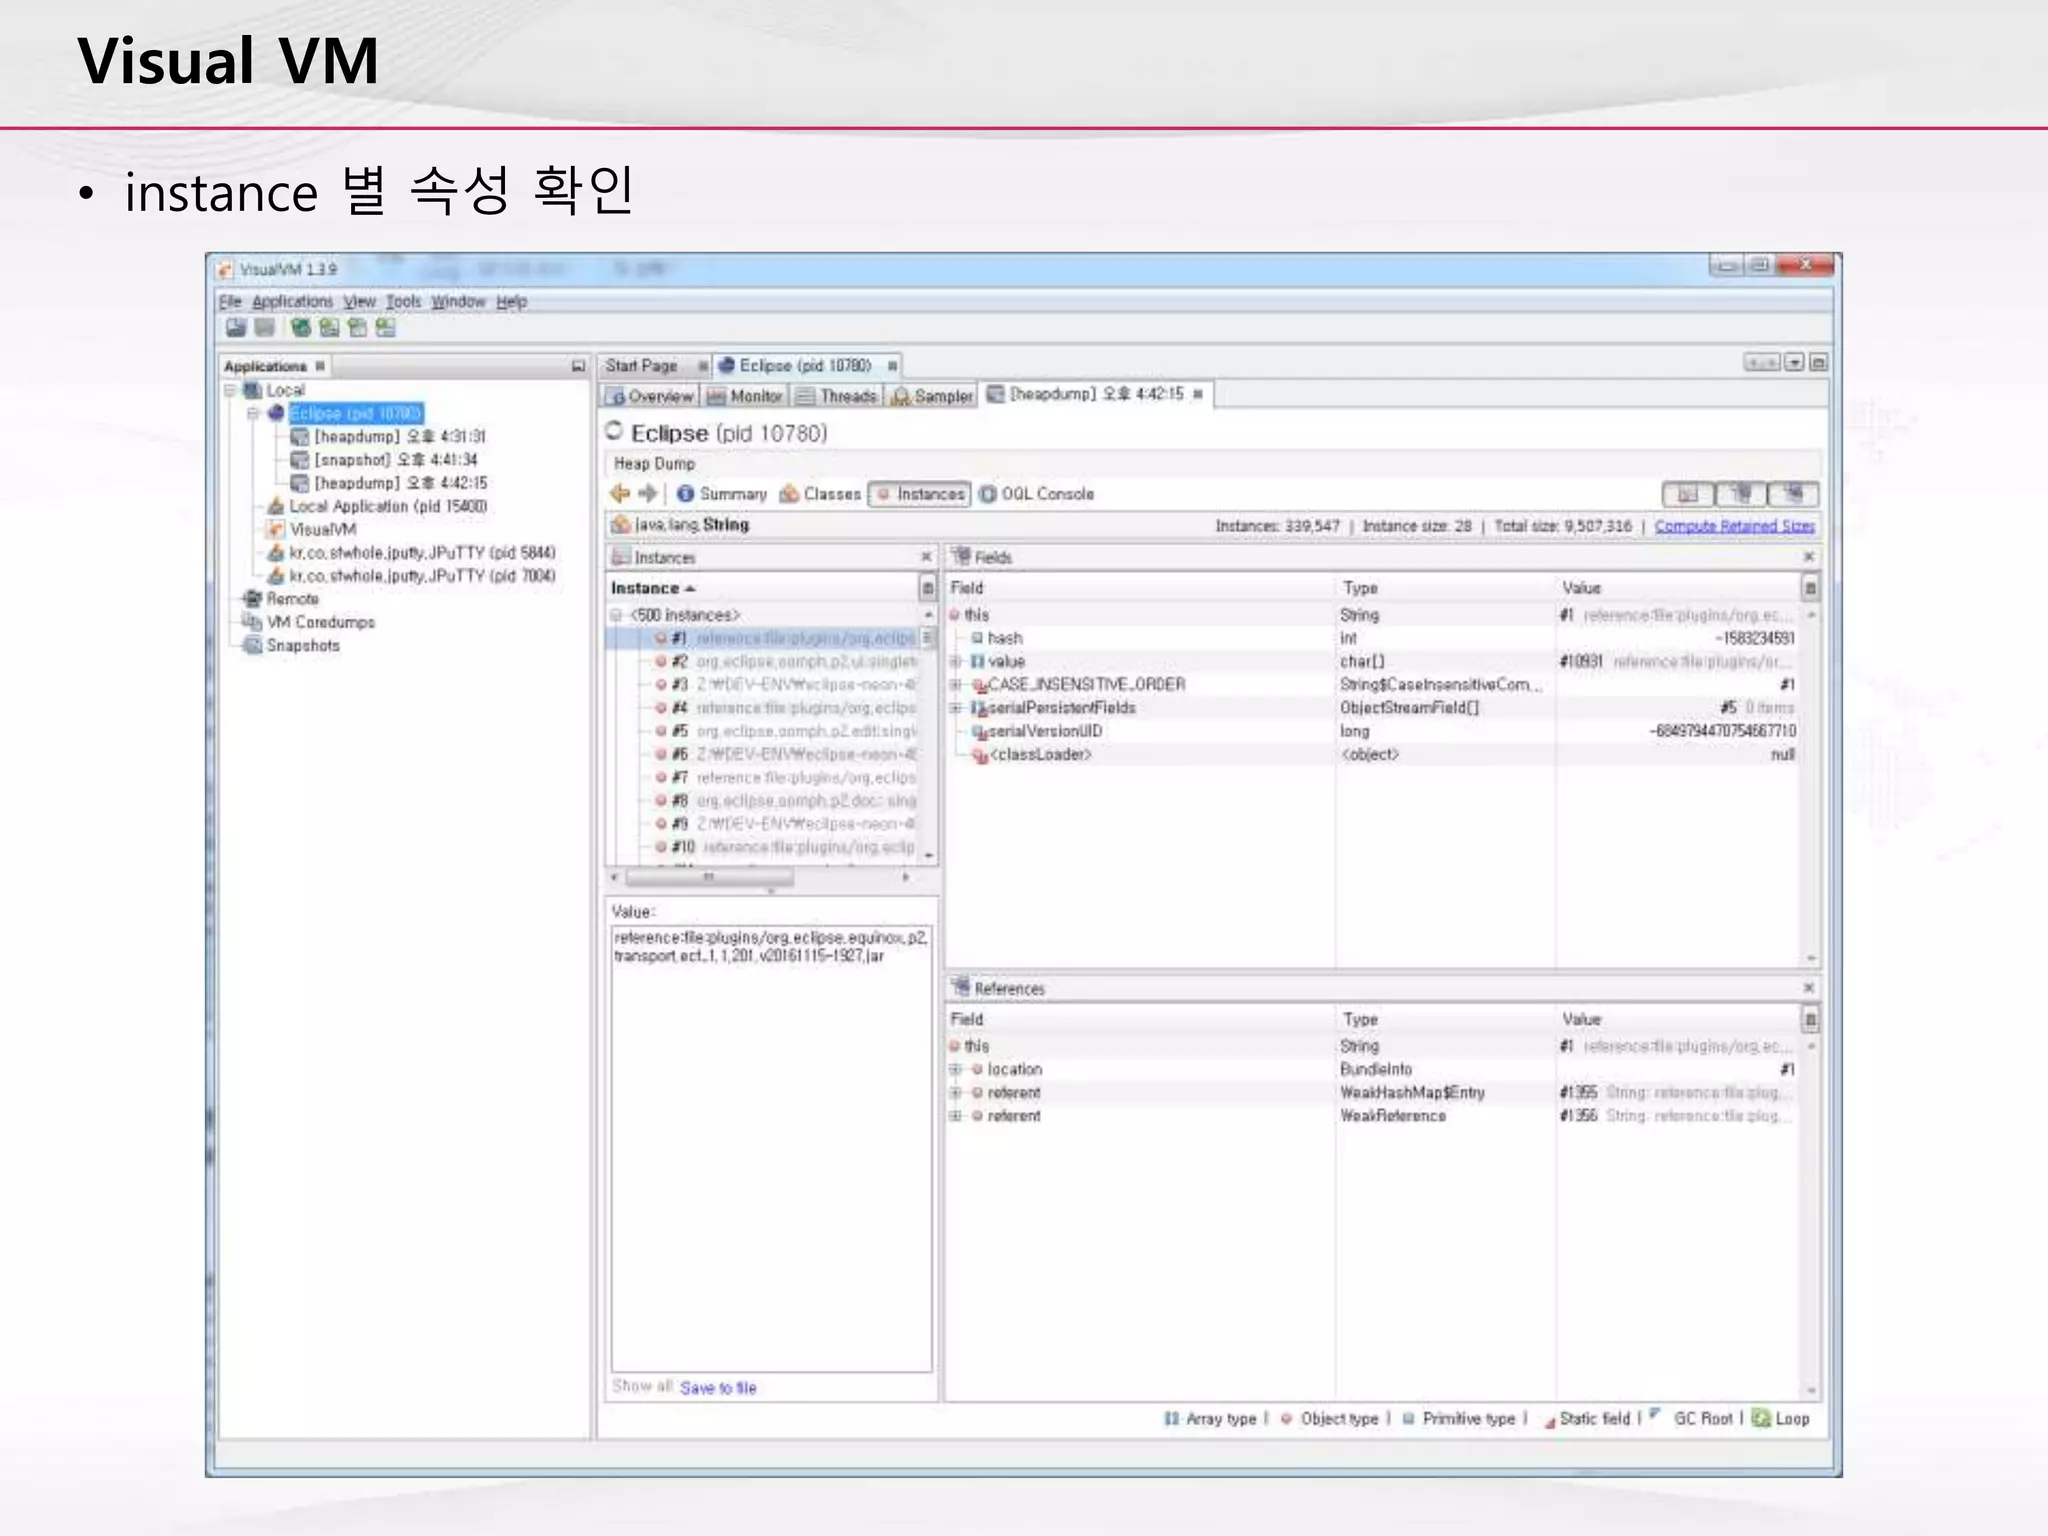Image resolution: width=2048 pixels, height=1536 pixels.
Task: Open the Threads tab
Action: [837, 396]
